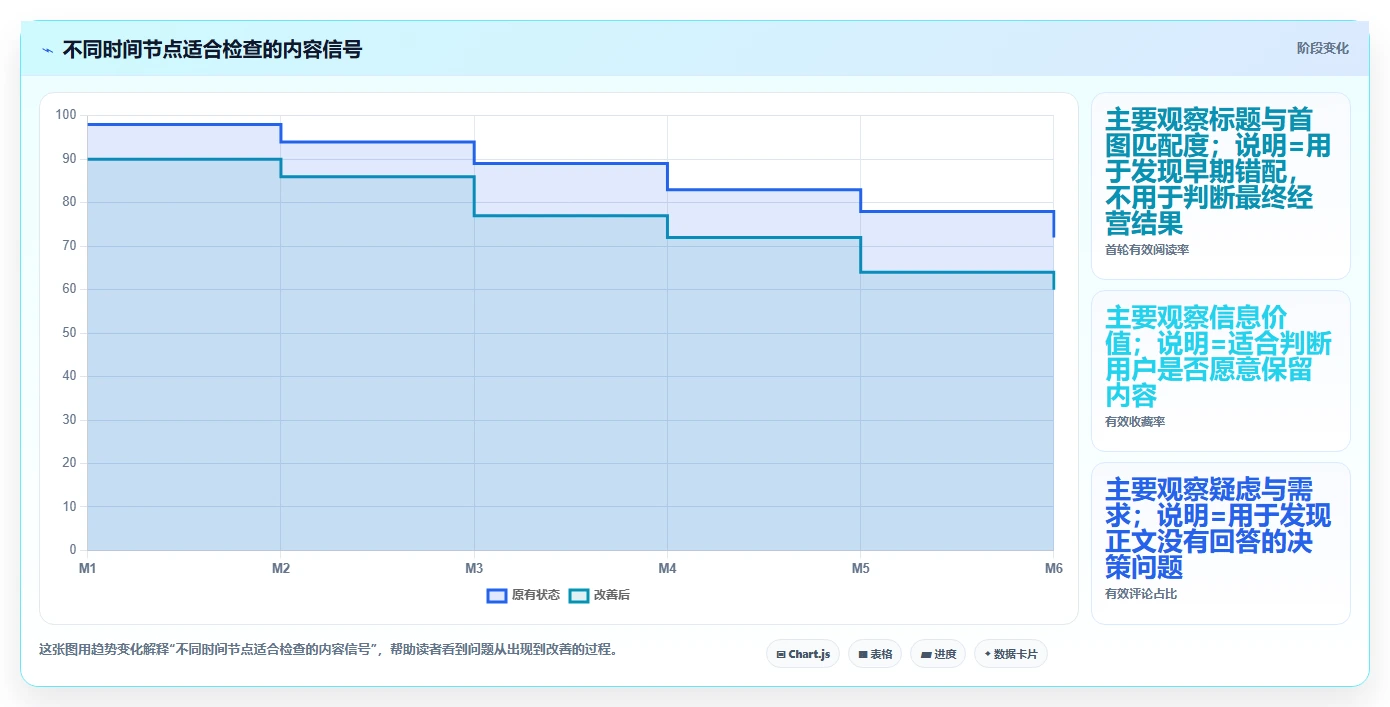
Task: Click the 50 value on the y-axis
Action: (69, 332)
